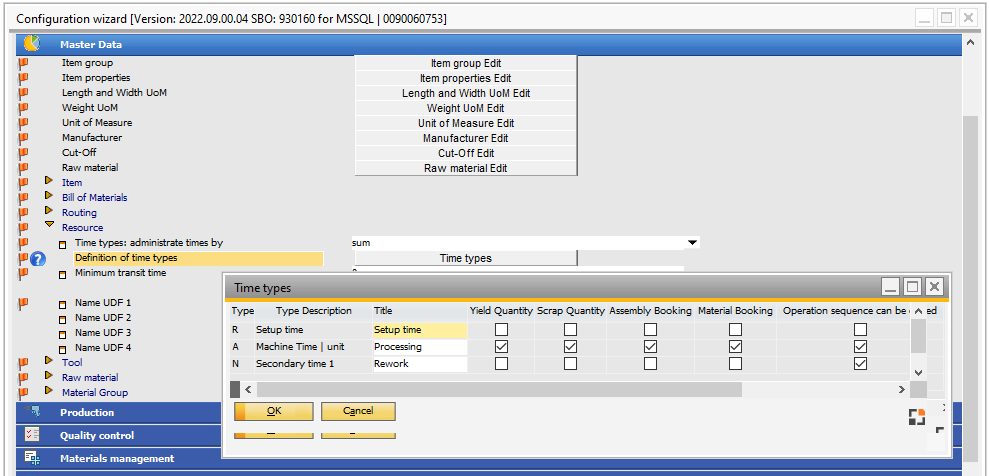Click the Item group Edit button
Screen dimensions: 989x476
[465, 63]
